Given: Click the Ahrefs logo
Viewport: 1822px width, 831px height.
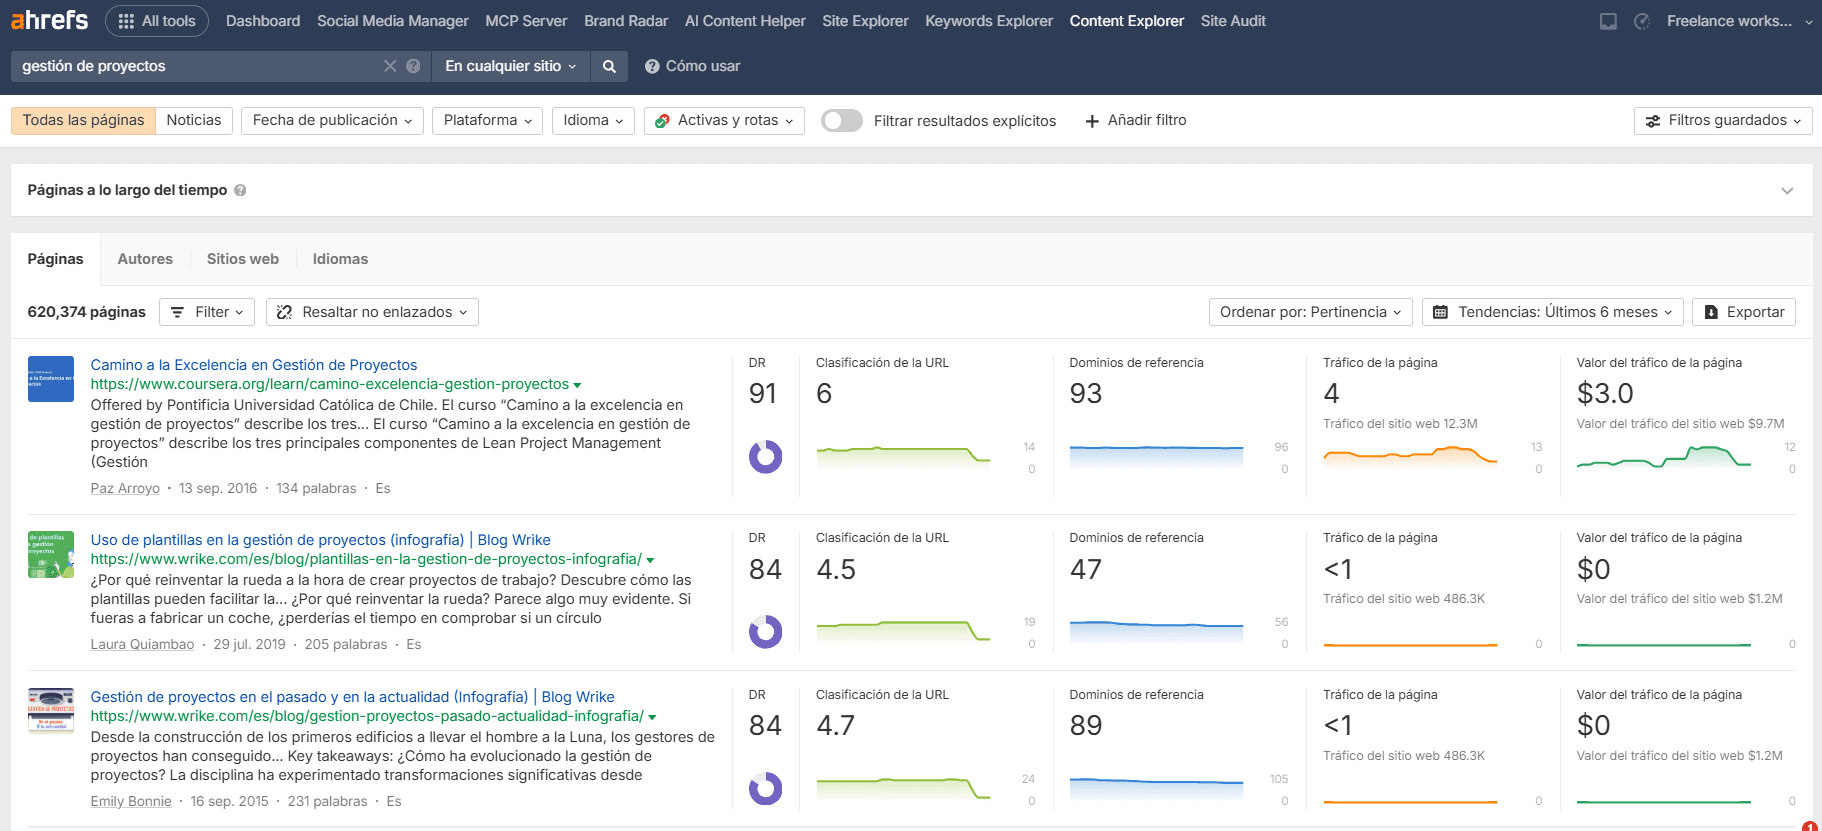Looking at the screenshot, I should [49, 20].
